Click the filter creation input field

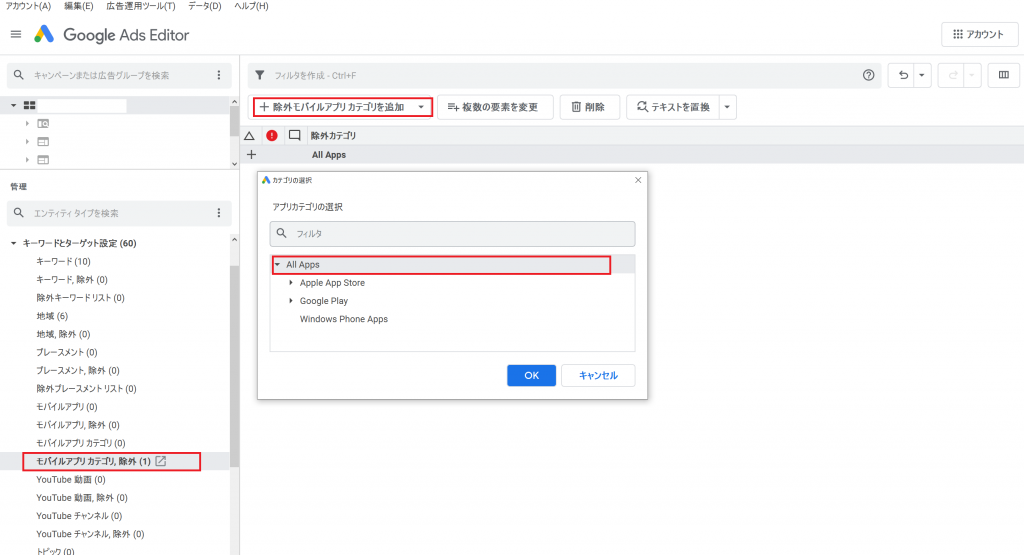[562, 75]
